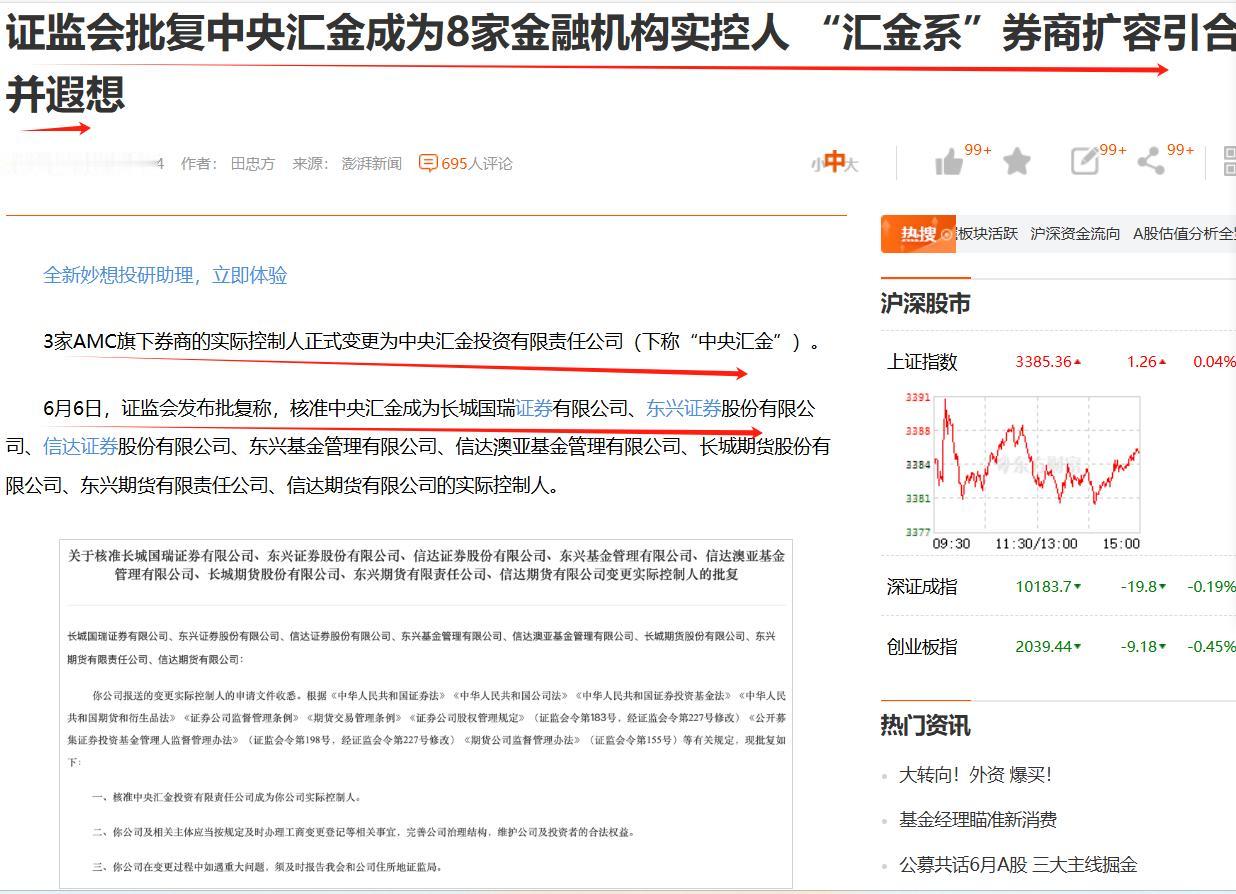Open news 基金经理瞄准新消费

pyautogui.click(x=978, y=820)
